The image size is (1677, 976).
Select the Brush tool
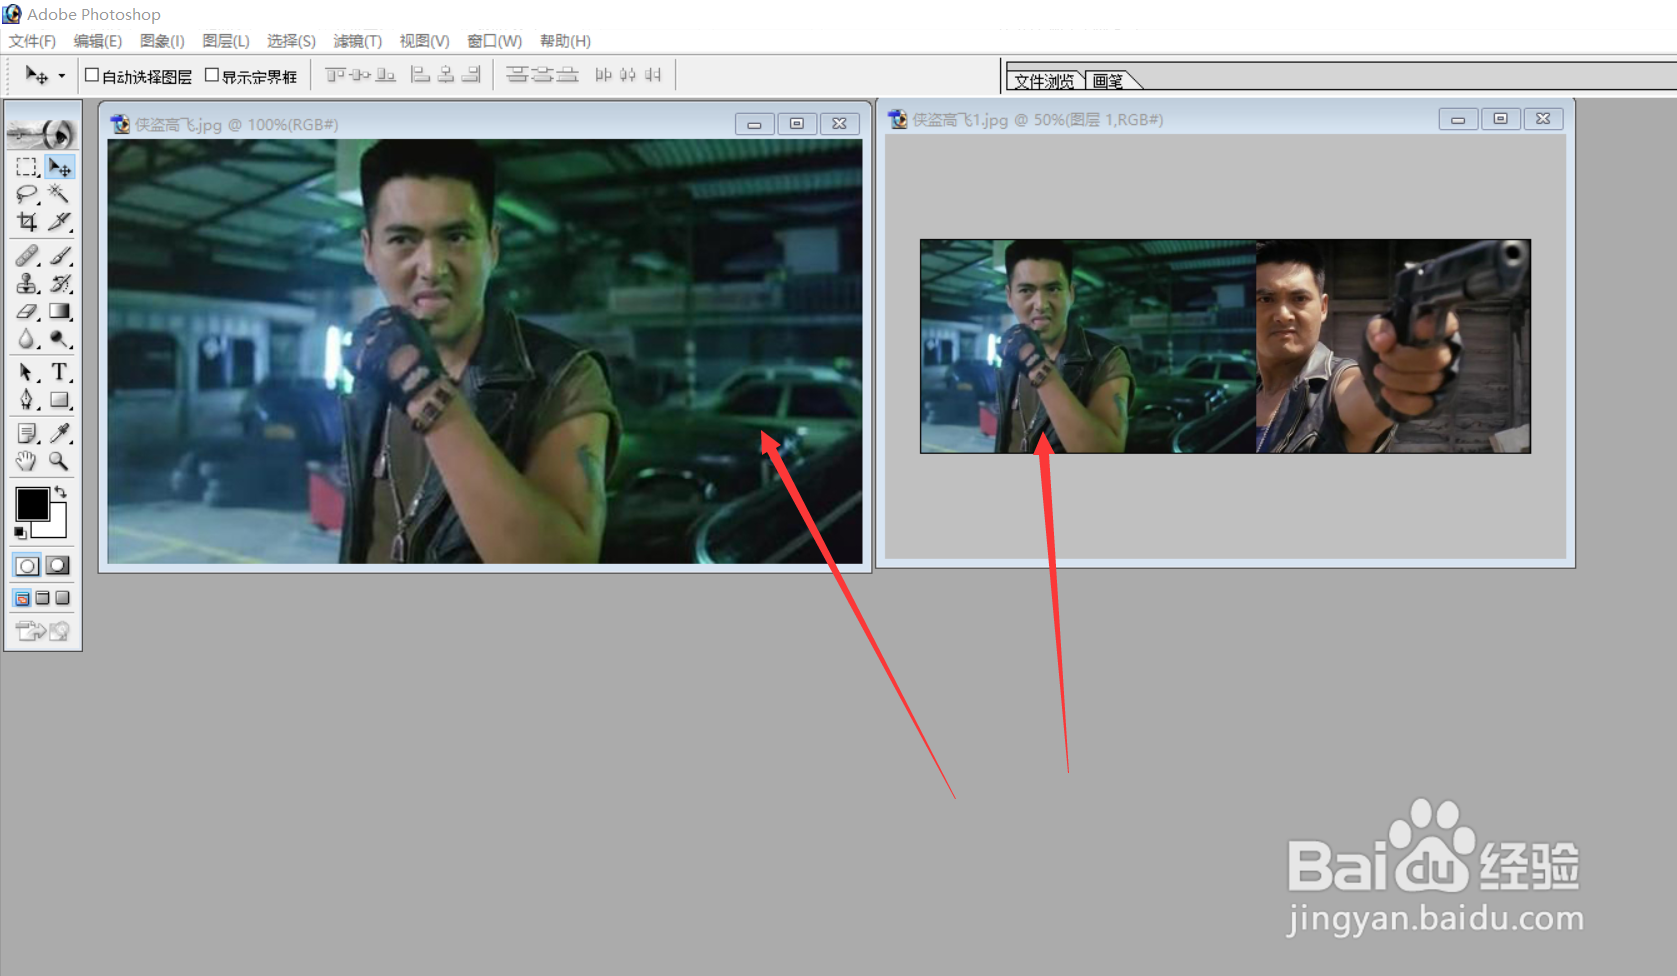click(x=60, y=256)
